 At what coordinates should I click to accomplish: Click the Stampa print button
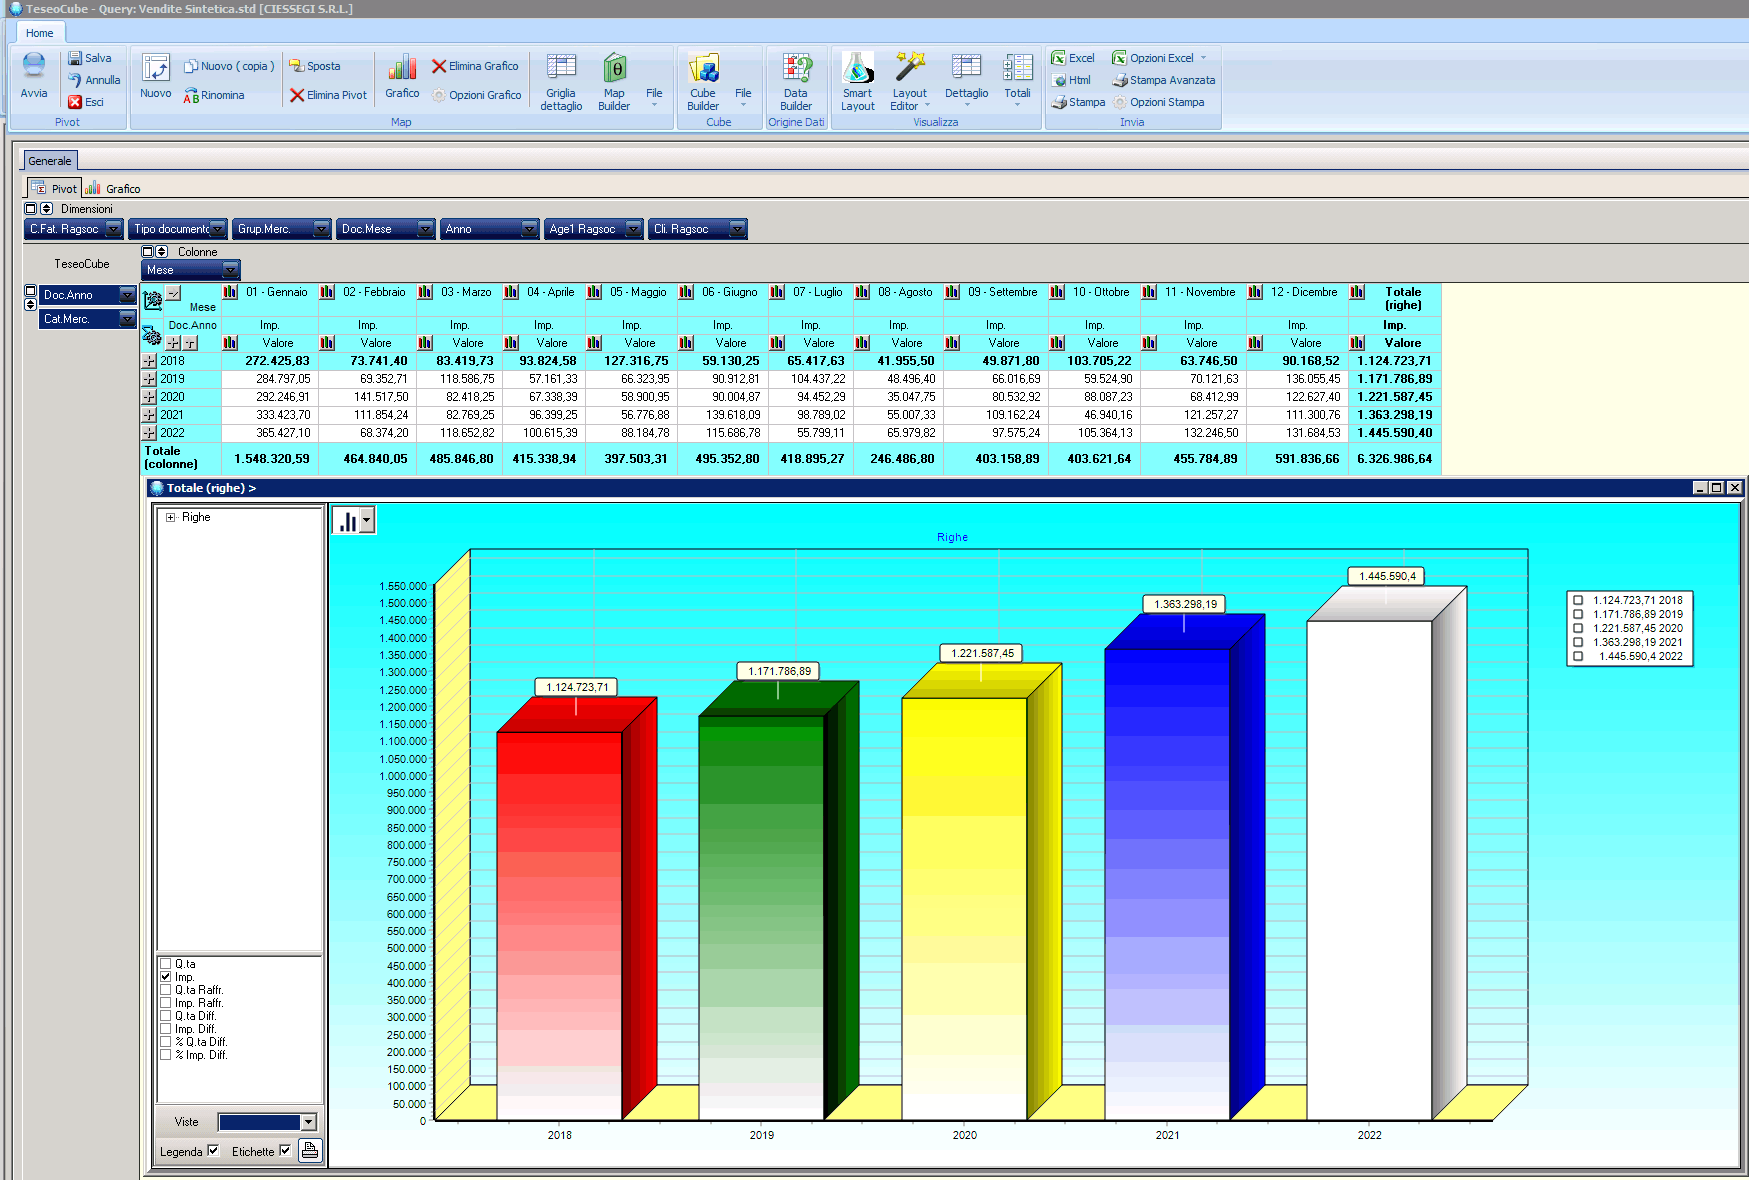1078,102
